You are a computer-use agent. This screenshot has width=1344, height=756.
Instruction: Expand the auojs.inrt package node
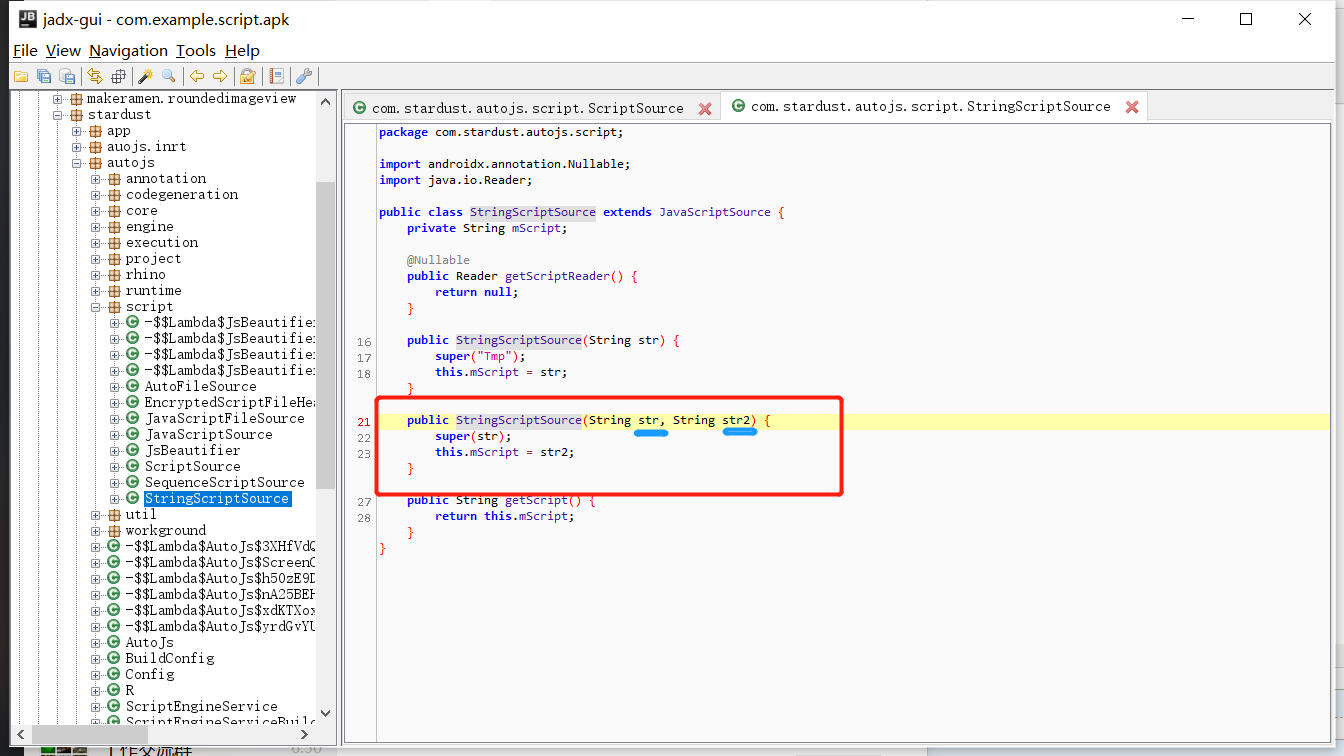click(x=77, y=147)
